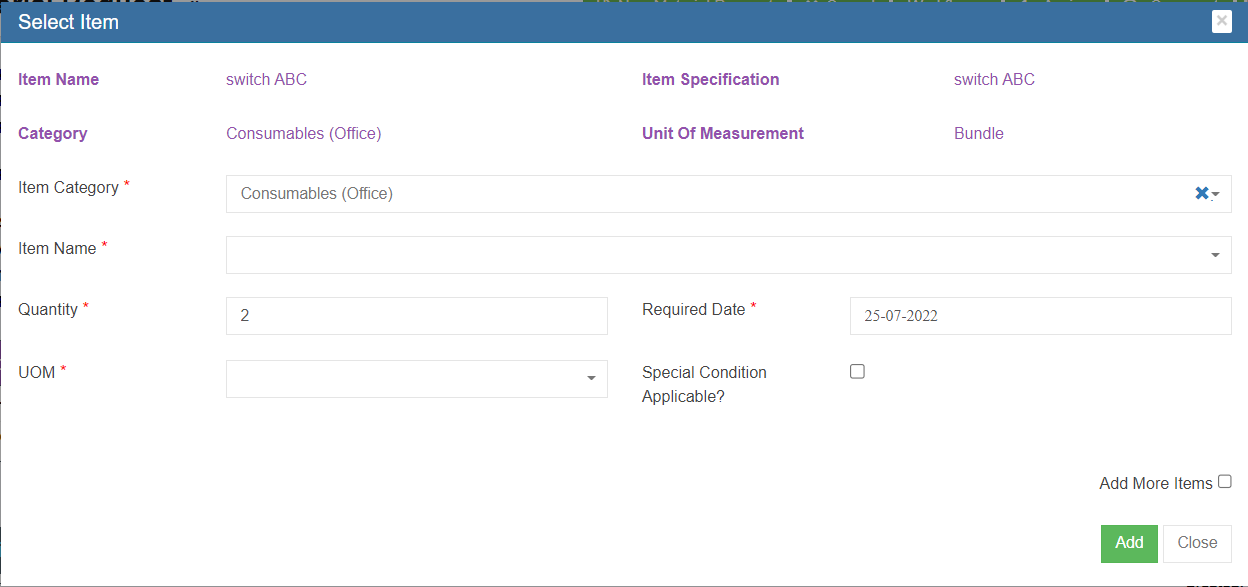Open the Item Name dropdown arrow
This screenshot has height=587, width=1248.
point(1215,255)
